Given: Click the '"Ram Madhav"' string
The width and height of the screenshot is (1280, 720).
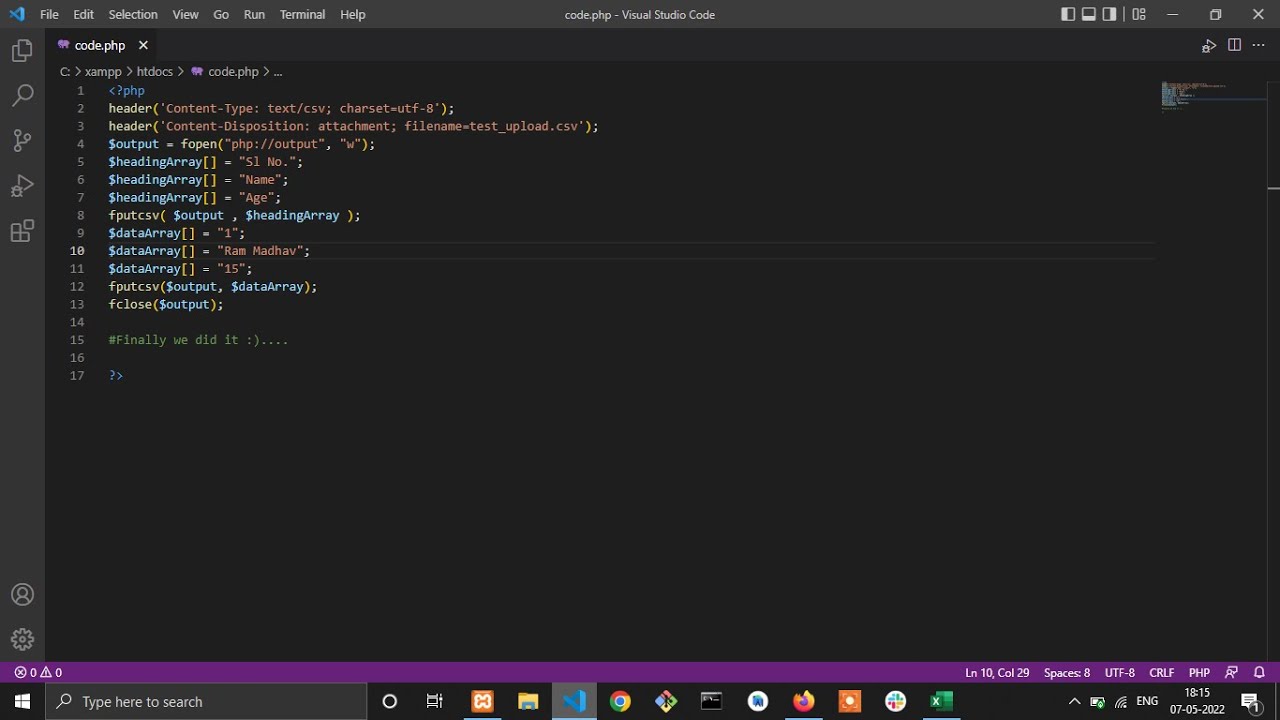Looking at the screenshot, I should (259, 251).
